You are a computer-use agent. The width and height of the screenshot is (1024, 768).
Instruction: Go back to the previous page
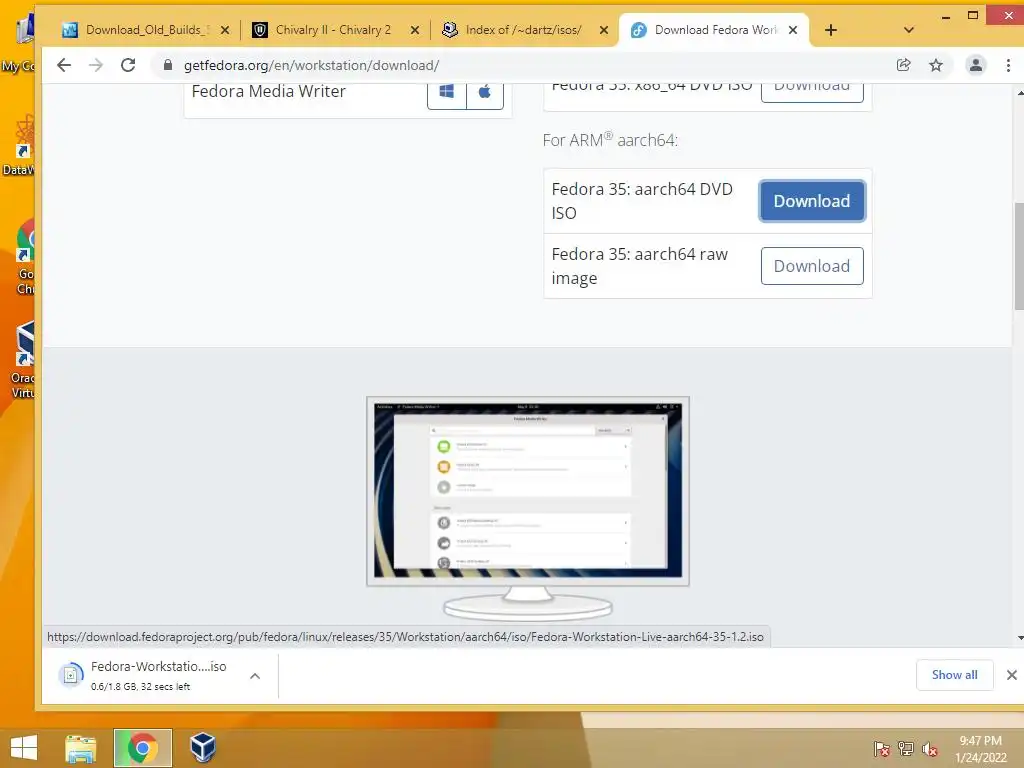64,65
